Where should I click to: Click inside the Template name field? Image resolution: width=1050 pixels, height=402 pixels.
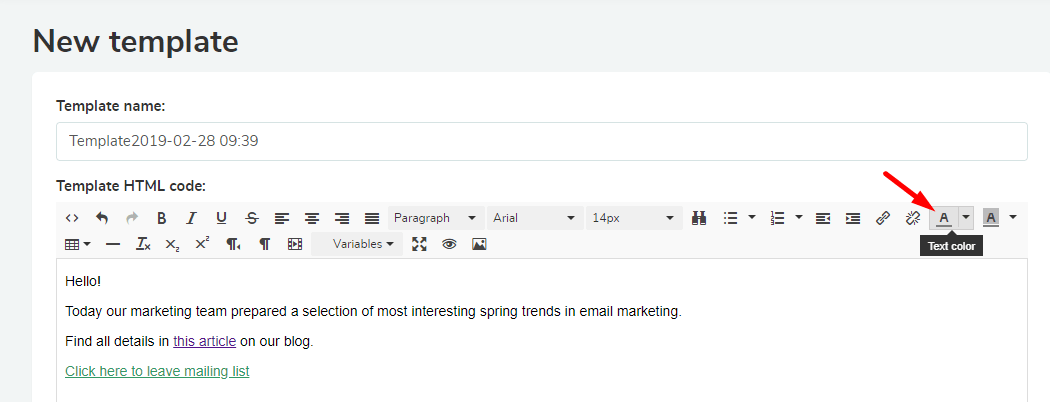tap(542, 141)
